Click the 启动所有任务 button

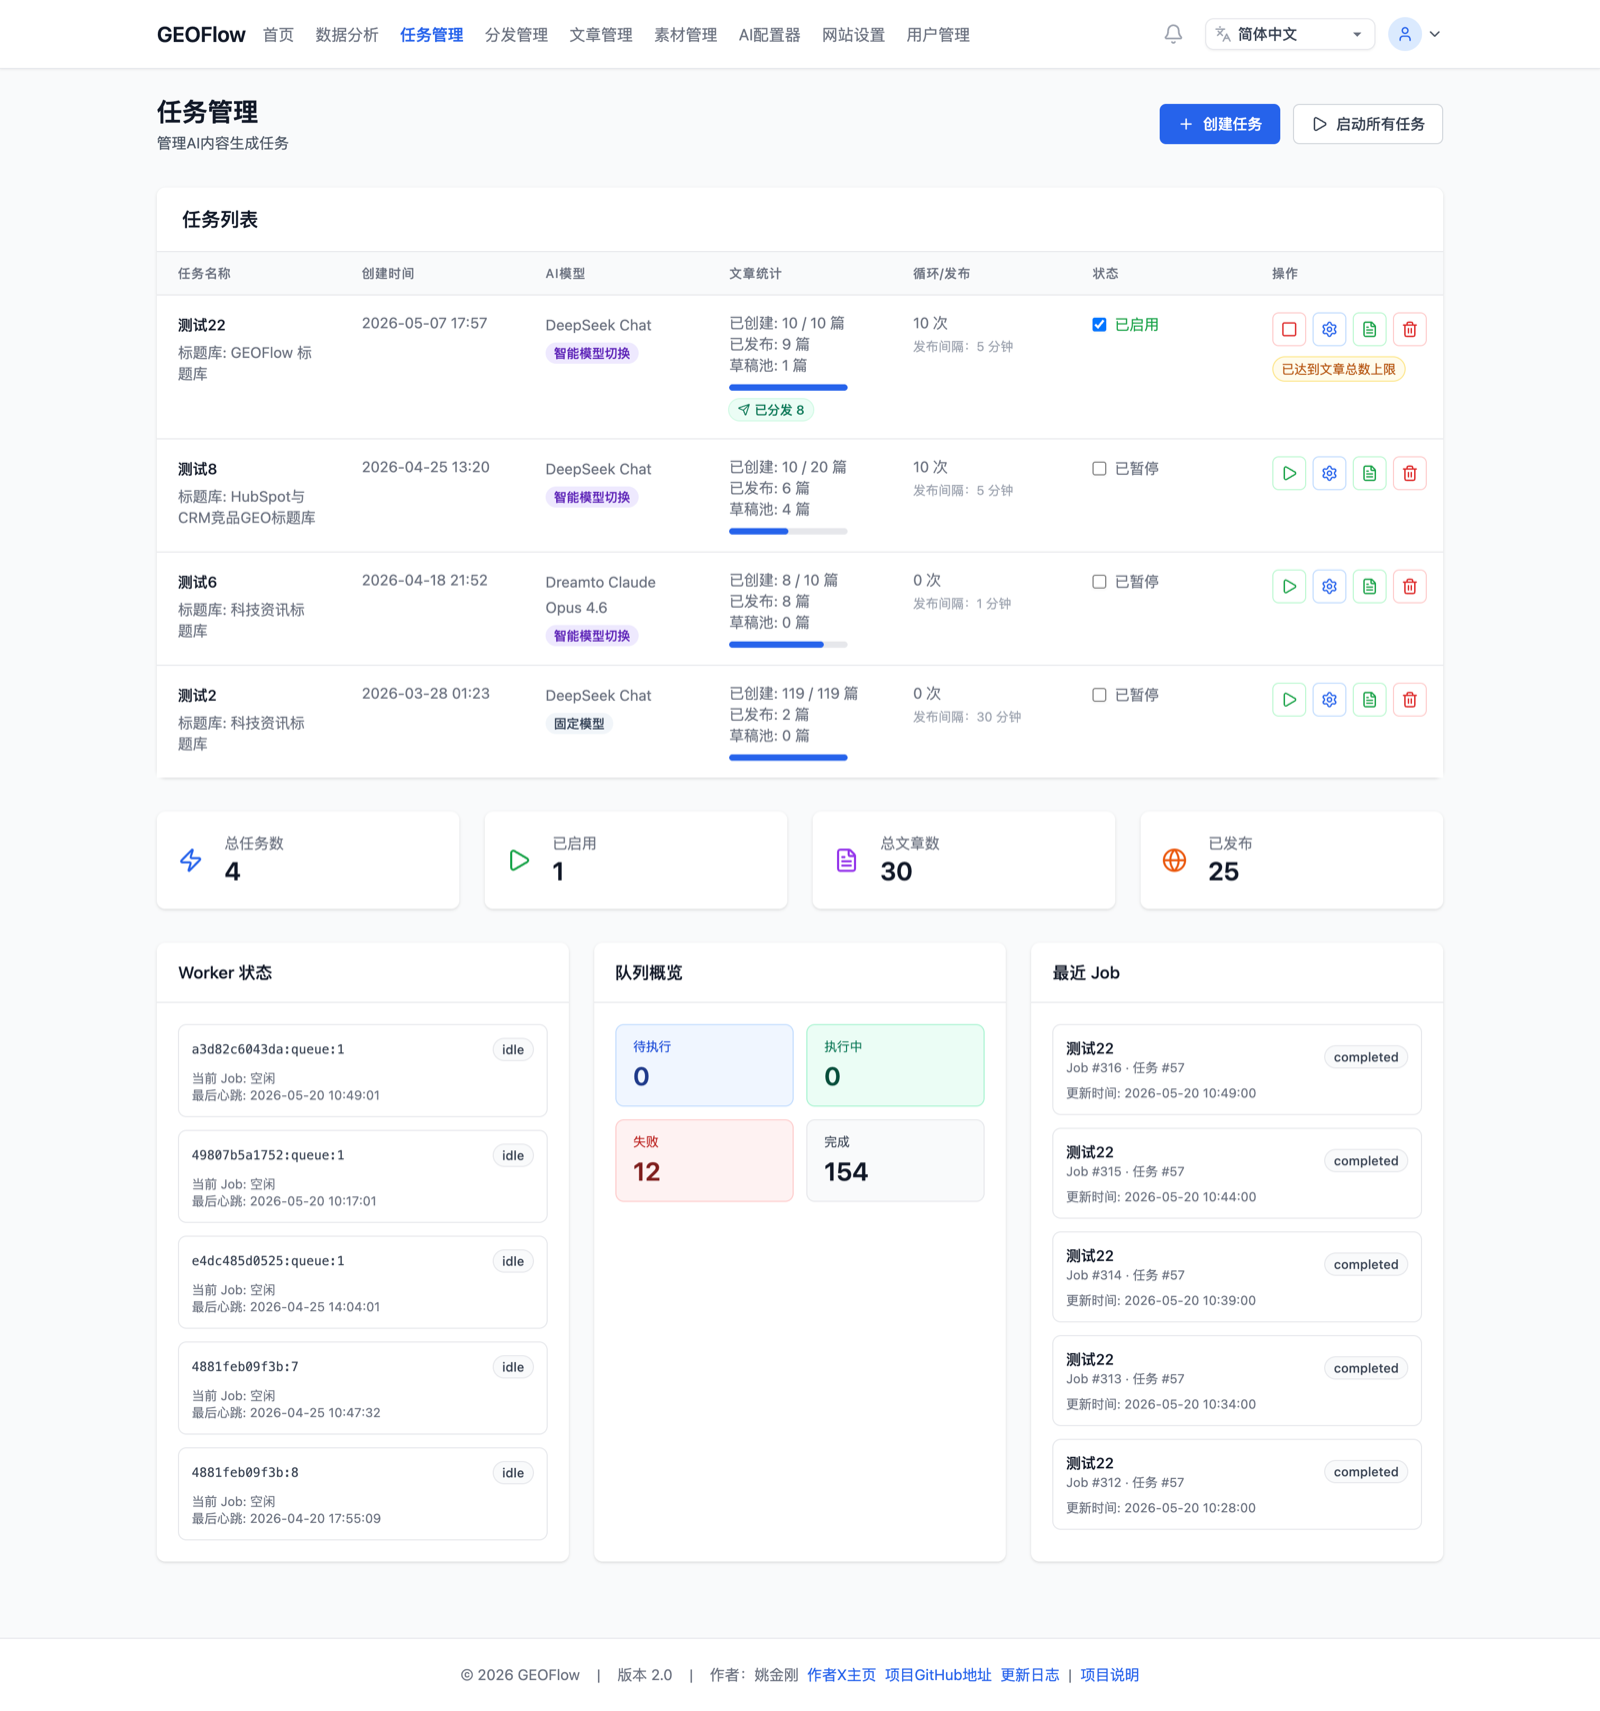coord(1367,124)
